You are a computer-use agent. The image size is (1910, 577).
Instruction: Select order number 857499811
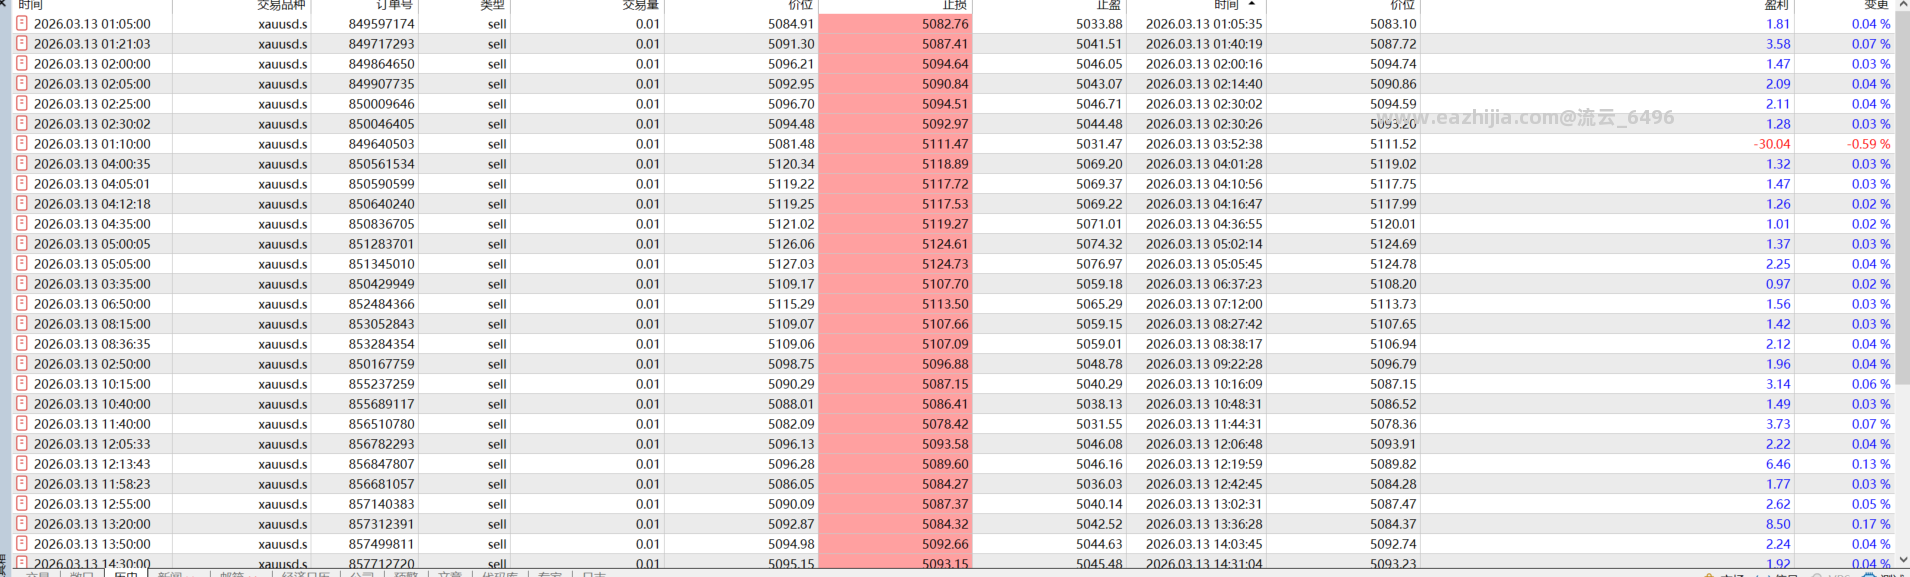point(381,544)
